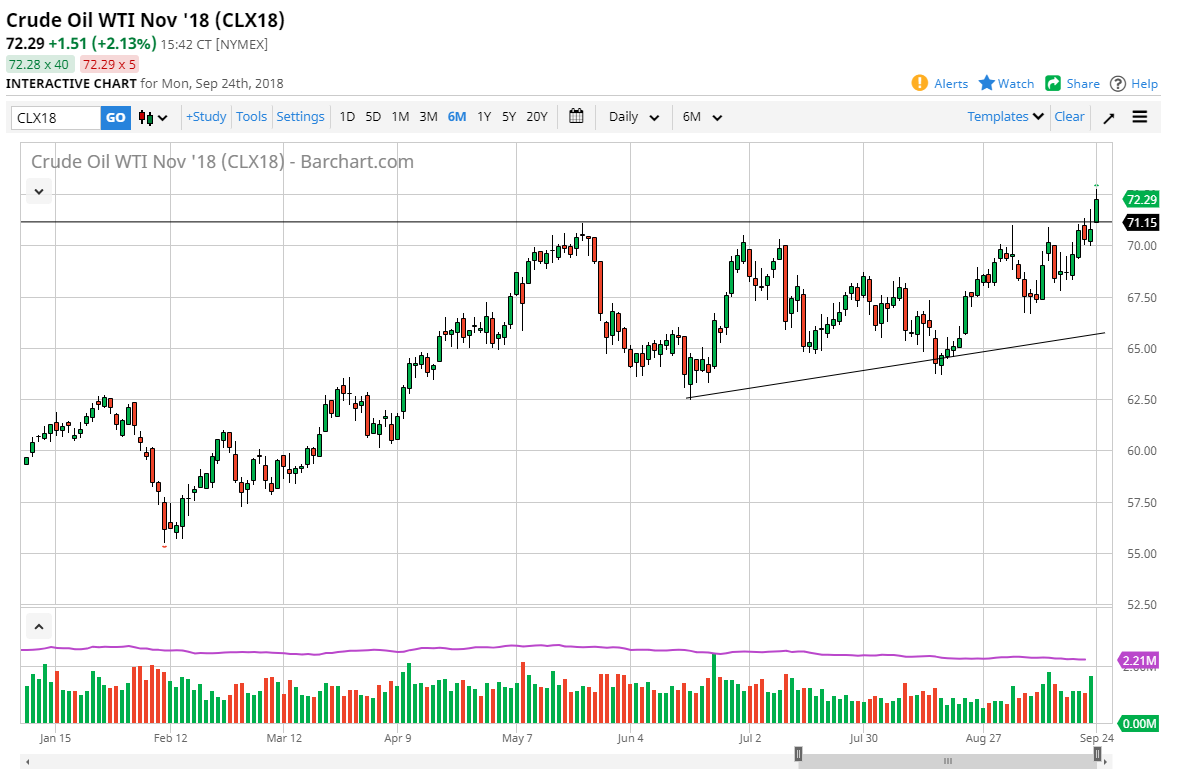
Task: Select the trendline drawing arrow tool
Action: (x=1110, y=117)
